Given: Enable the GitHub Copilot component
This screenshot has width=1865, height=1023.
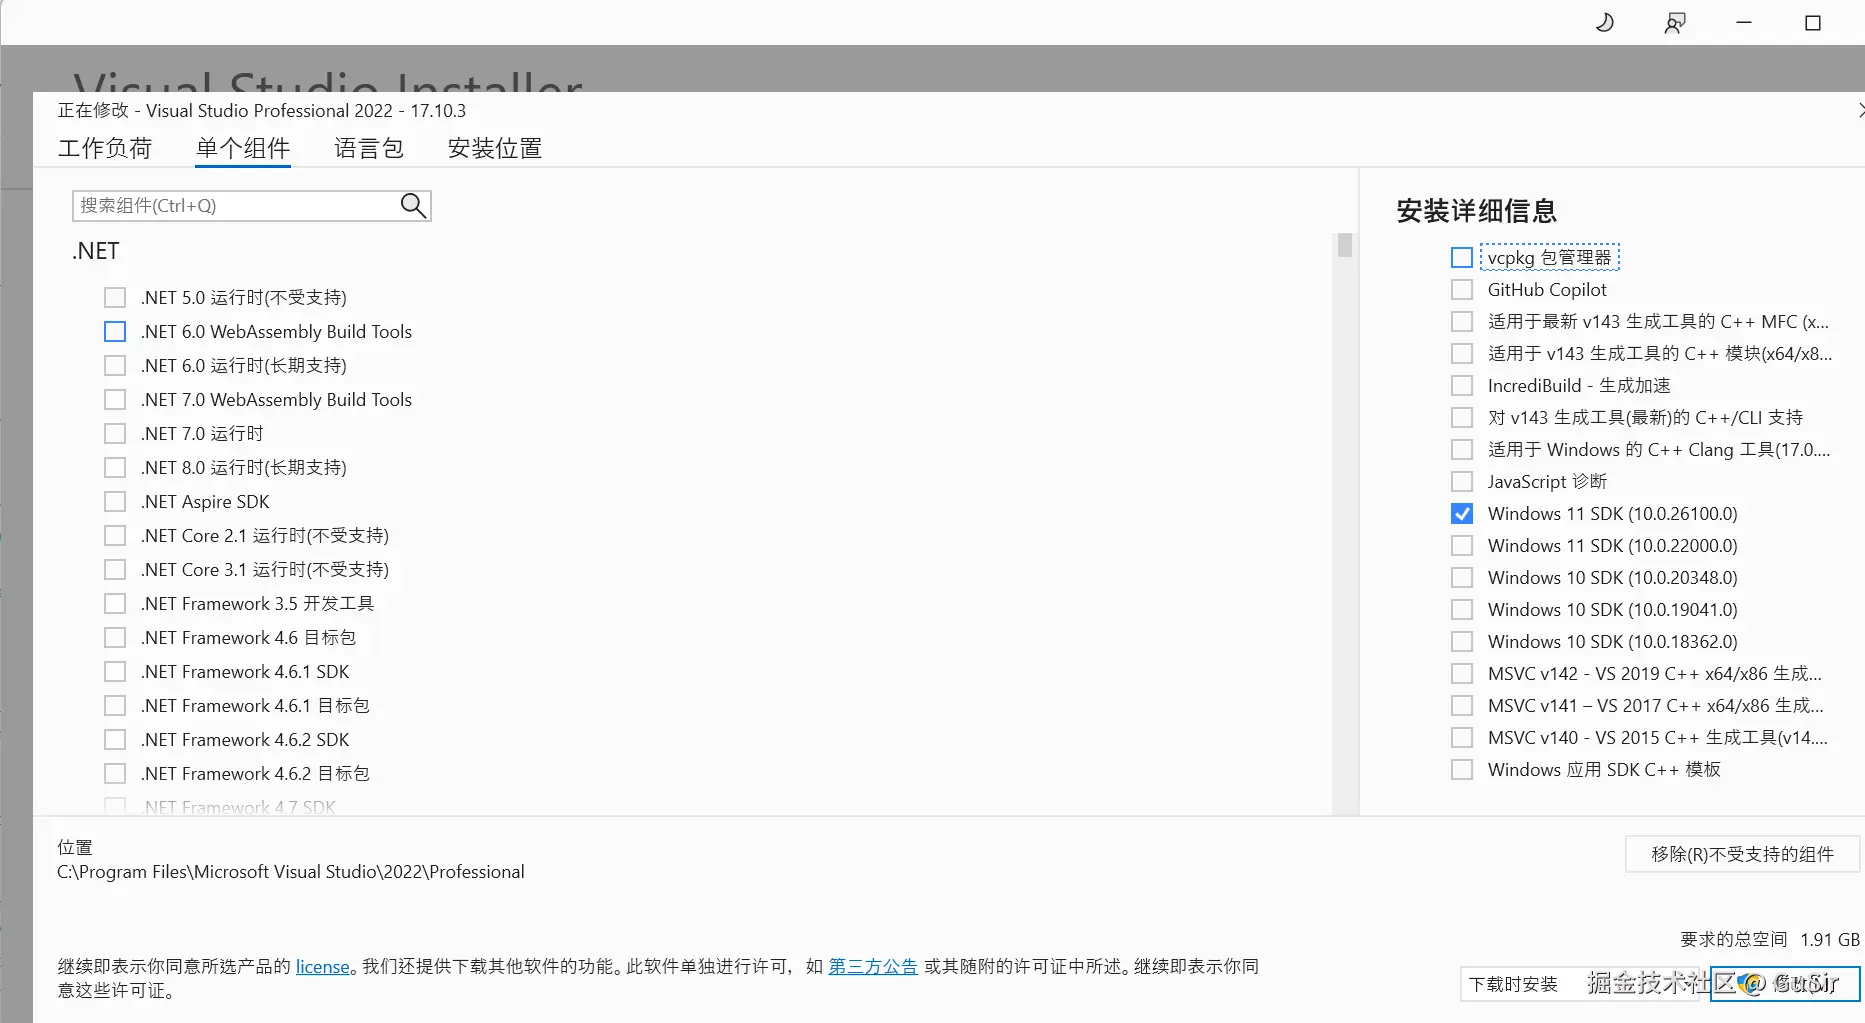Looking at the screenshot, I should point(1462,290).
